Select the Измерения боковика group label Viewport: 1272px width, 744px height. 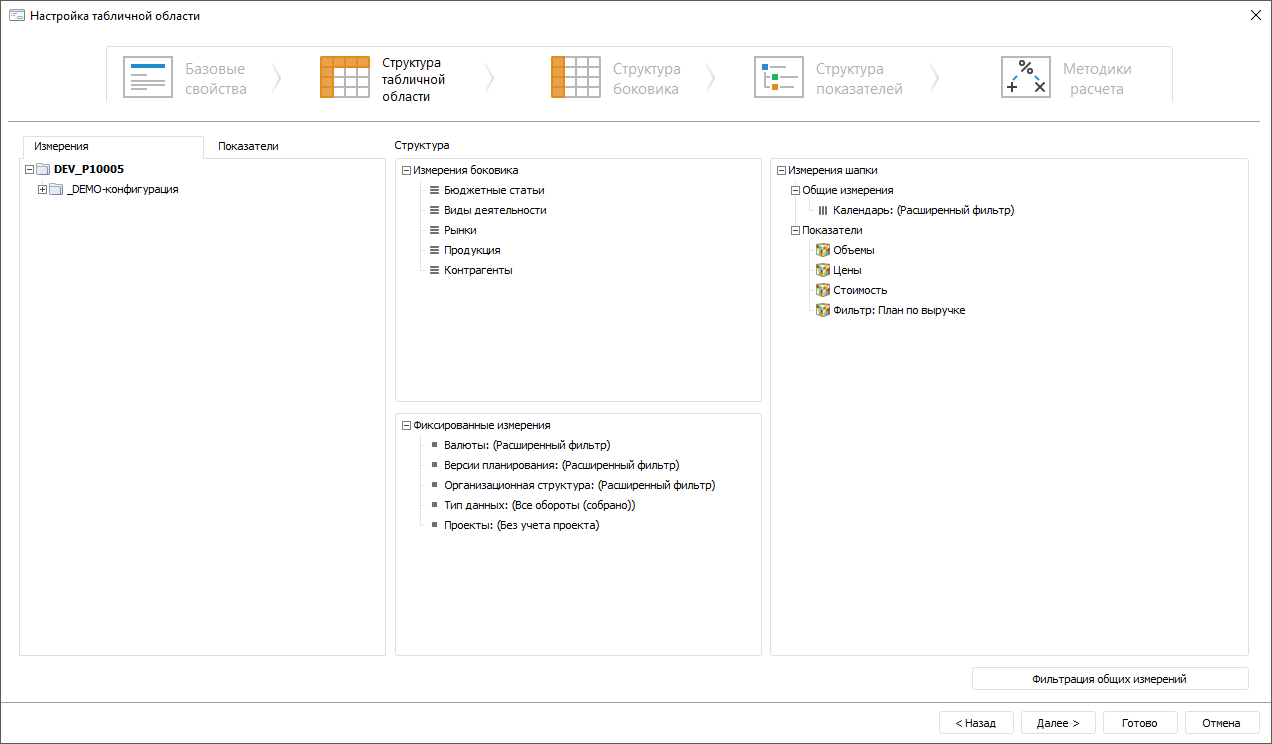tap(466, 171)
